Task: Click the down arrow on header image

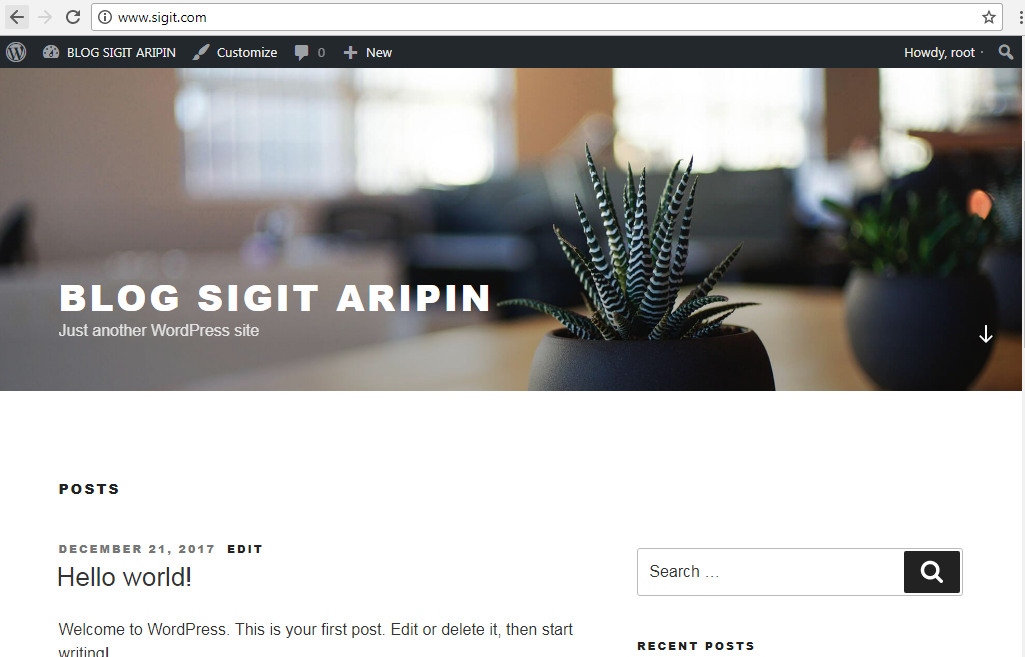Action: (986, 334)
